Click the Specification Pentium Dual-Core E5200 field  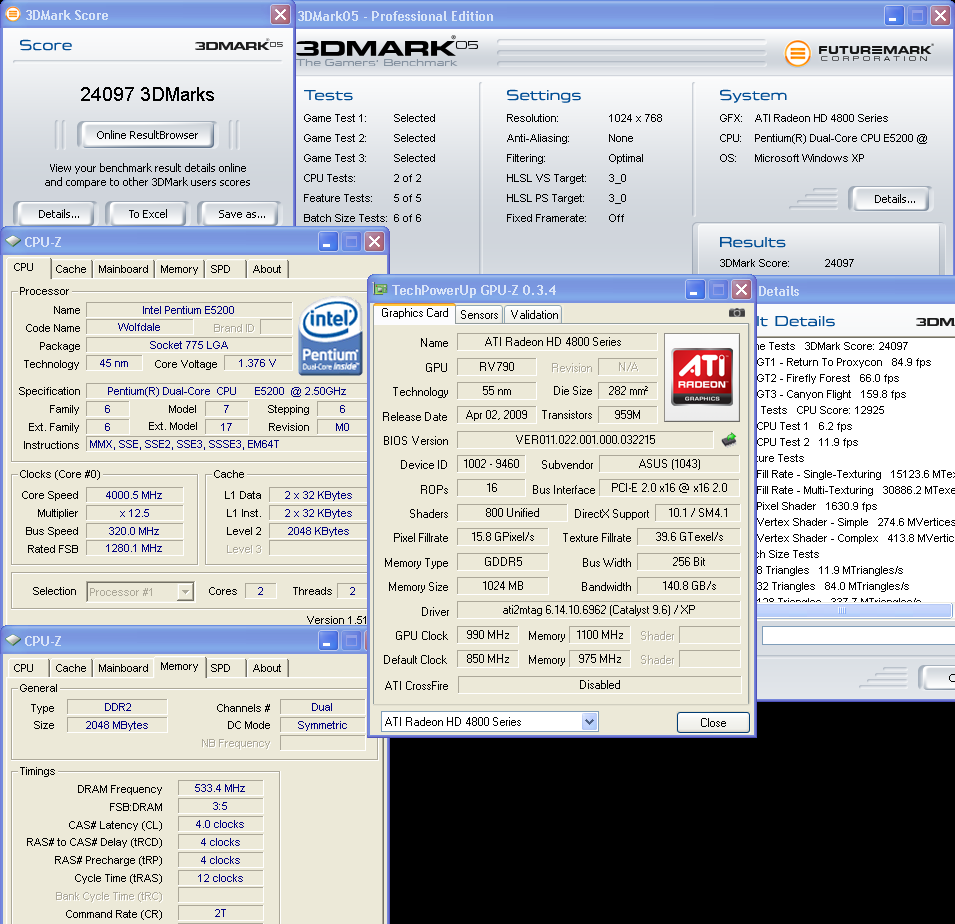pos(226,391)
